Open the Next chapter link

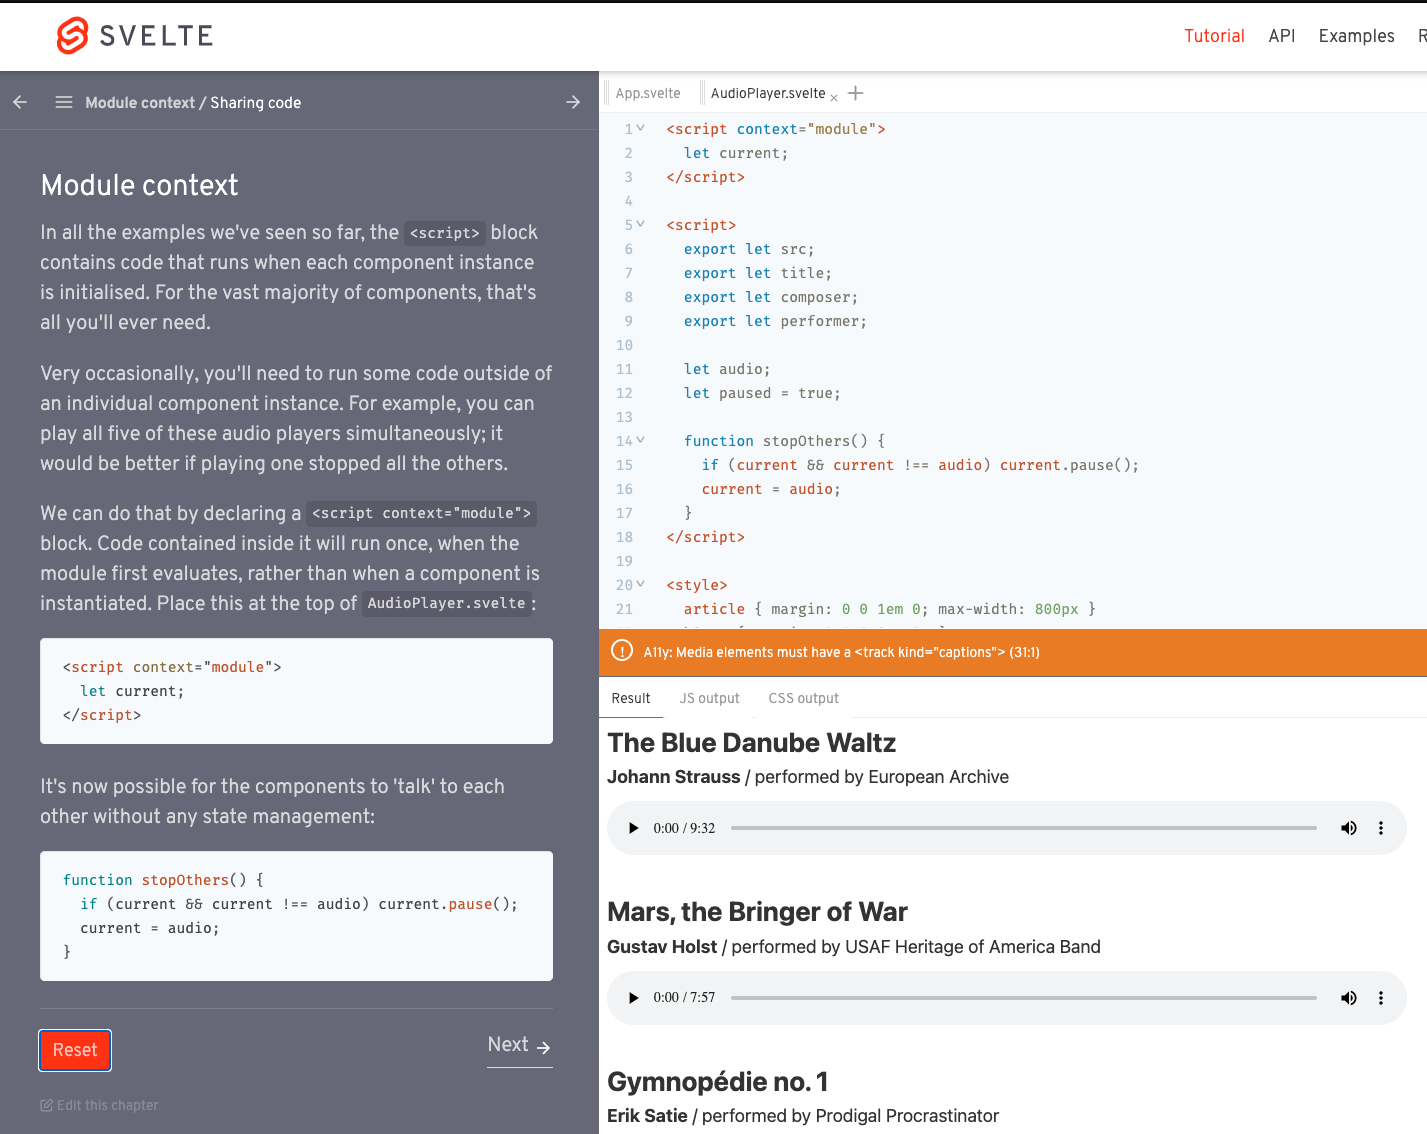coord(519,1045)
